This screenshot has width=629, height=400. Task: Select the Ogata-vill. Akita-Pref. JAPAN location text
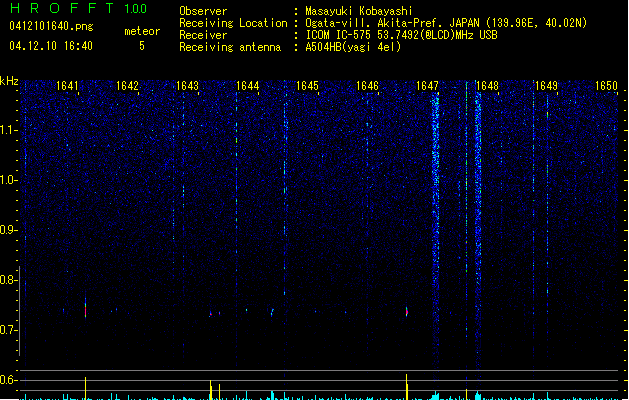click(446, 23)
